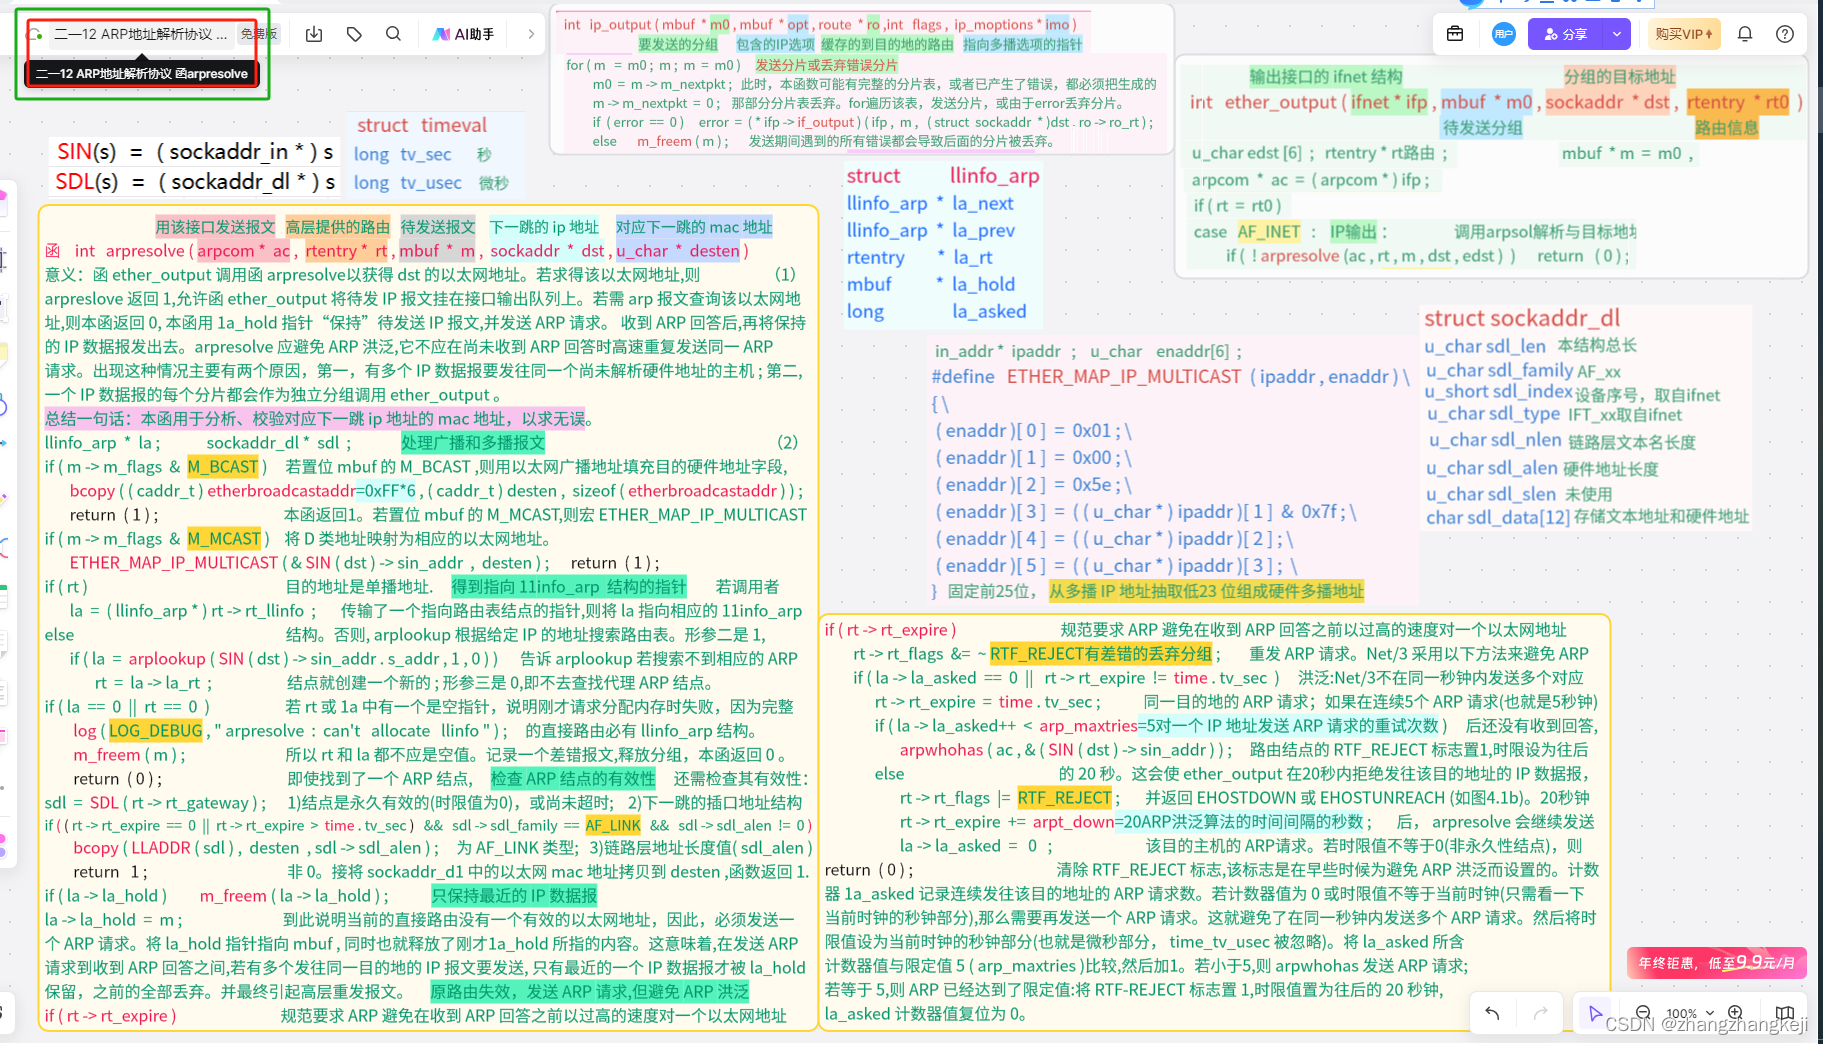Click the undo arrow
Screen dimensions: 1823x1044
1493,1013
